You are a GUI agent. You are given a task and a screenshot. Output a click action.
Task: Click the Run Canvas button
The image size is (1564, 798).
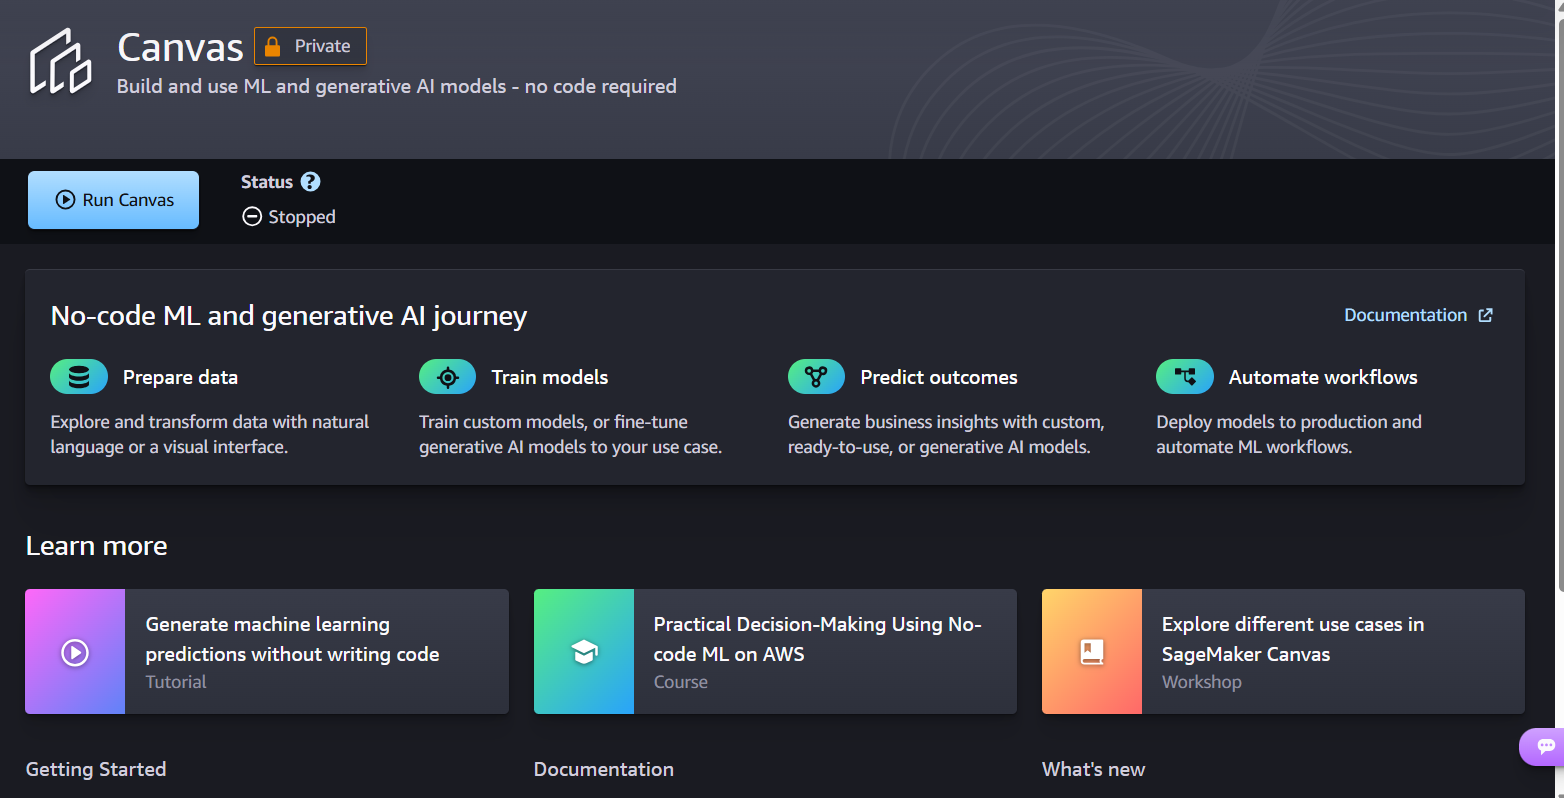113,200
